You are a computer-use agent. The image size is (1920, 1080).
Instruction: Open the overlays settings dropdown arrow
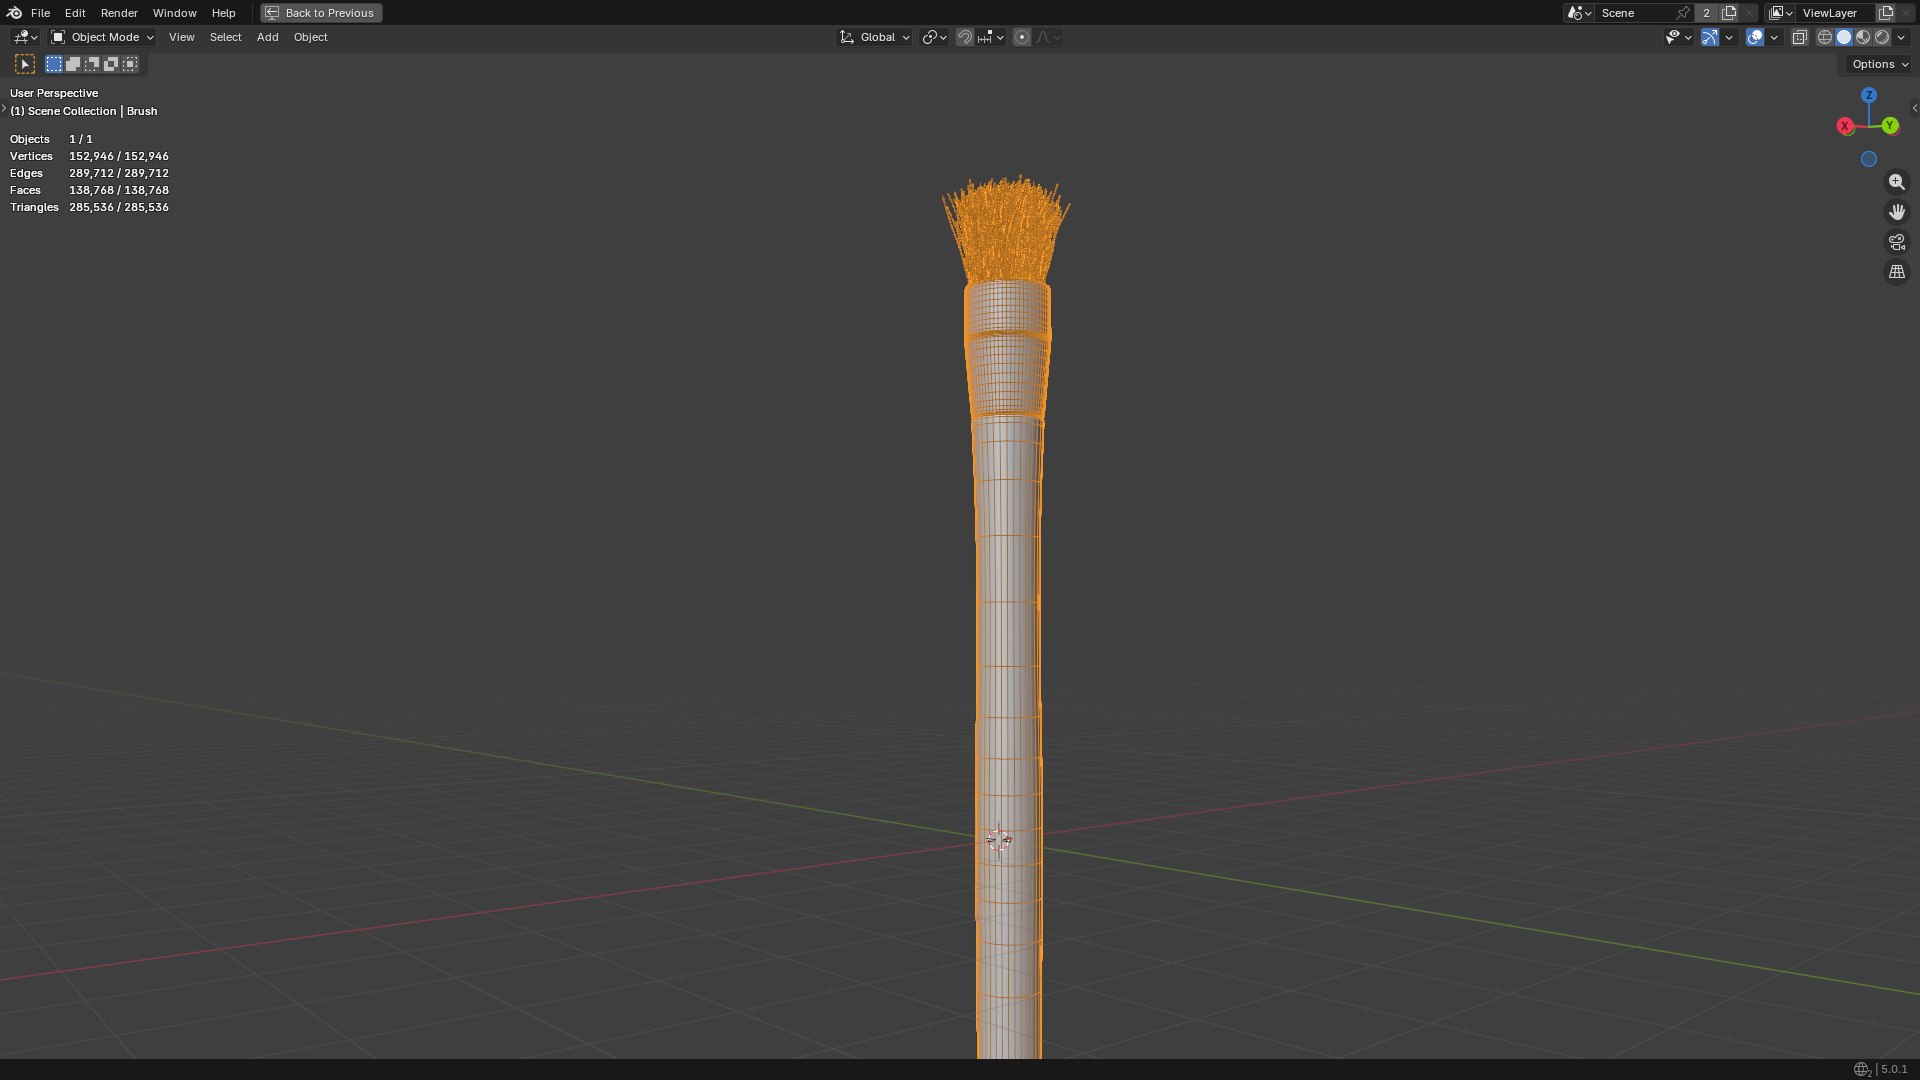pos(1774,37)
